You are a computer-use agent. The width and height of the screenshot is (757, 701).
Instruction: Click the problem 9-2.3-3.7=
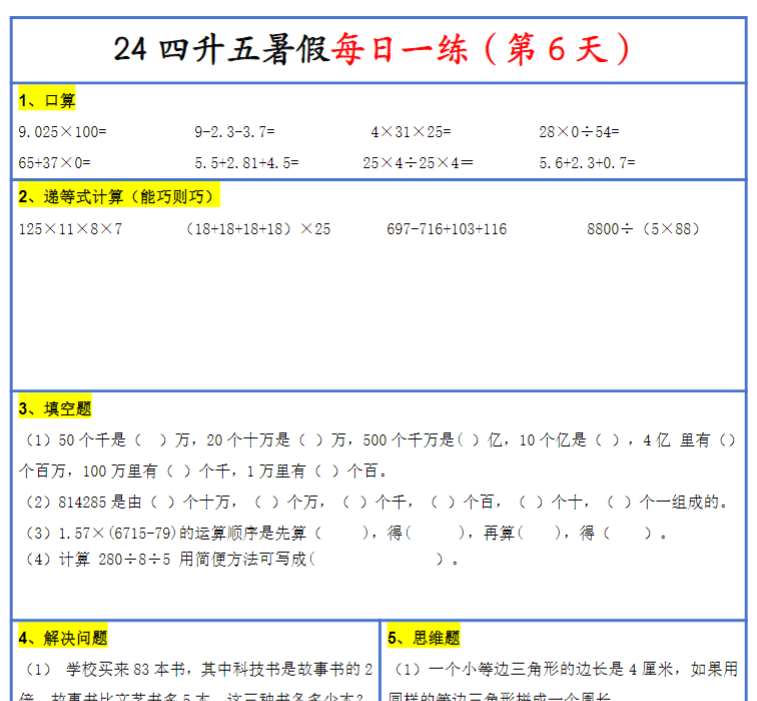(x=234, y=131)
